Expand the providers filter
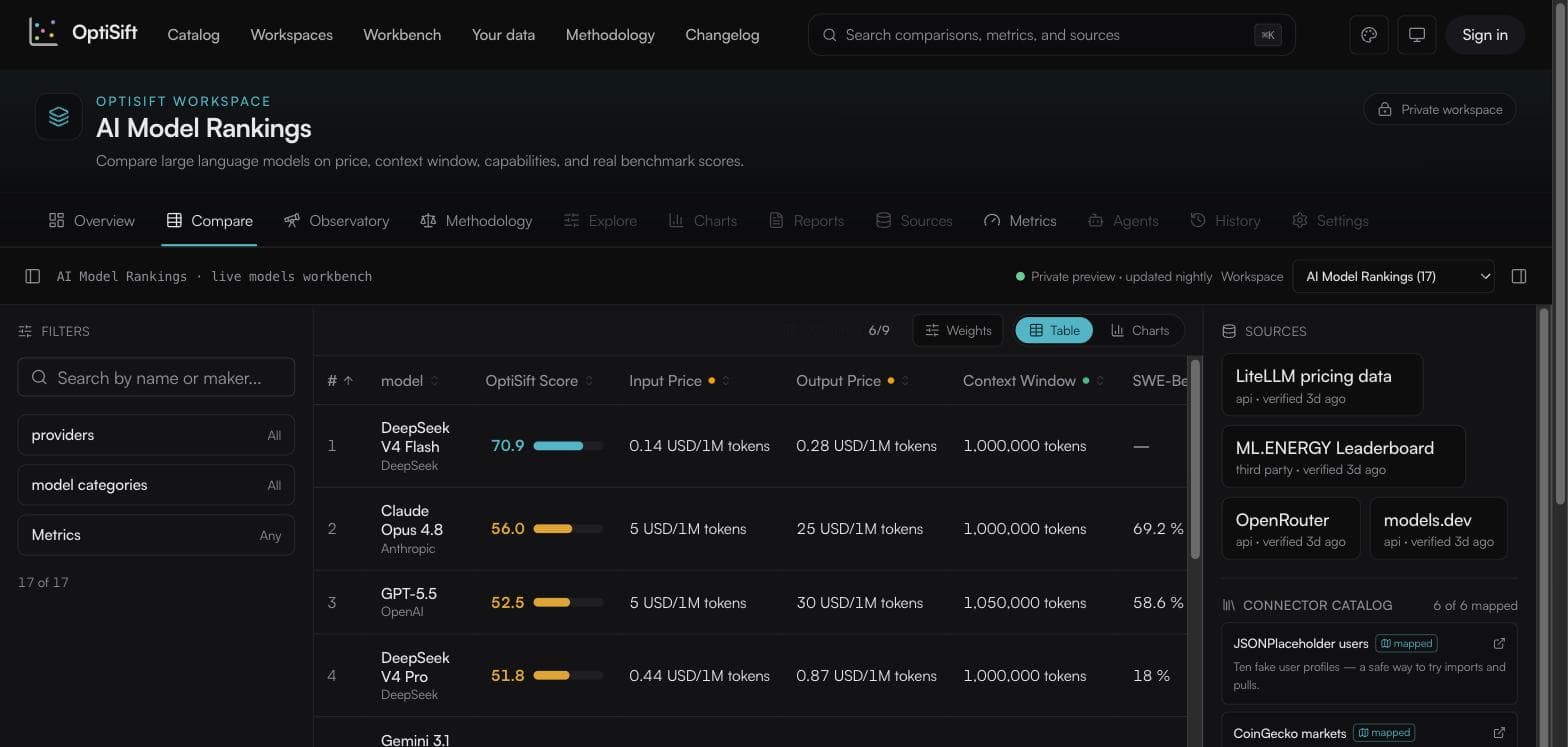The image size is (1568, 747). pos(156,435)
